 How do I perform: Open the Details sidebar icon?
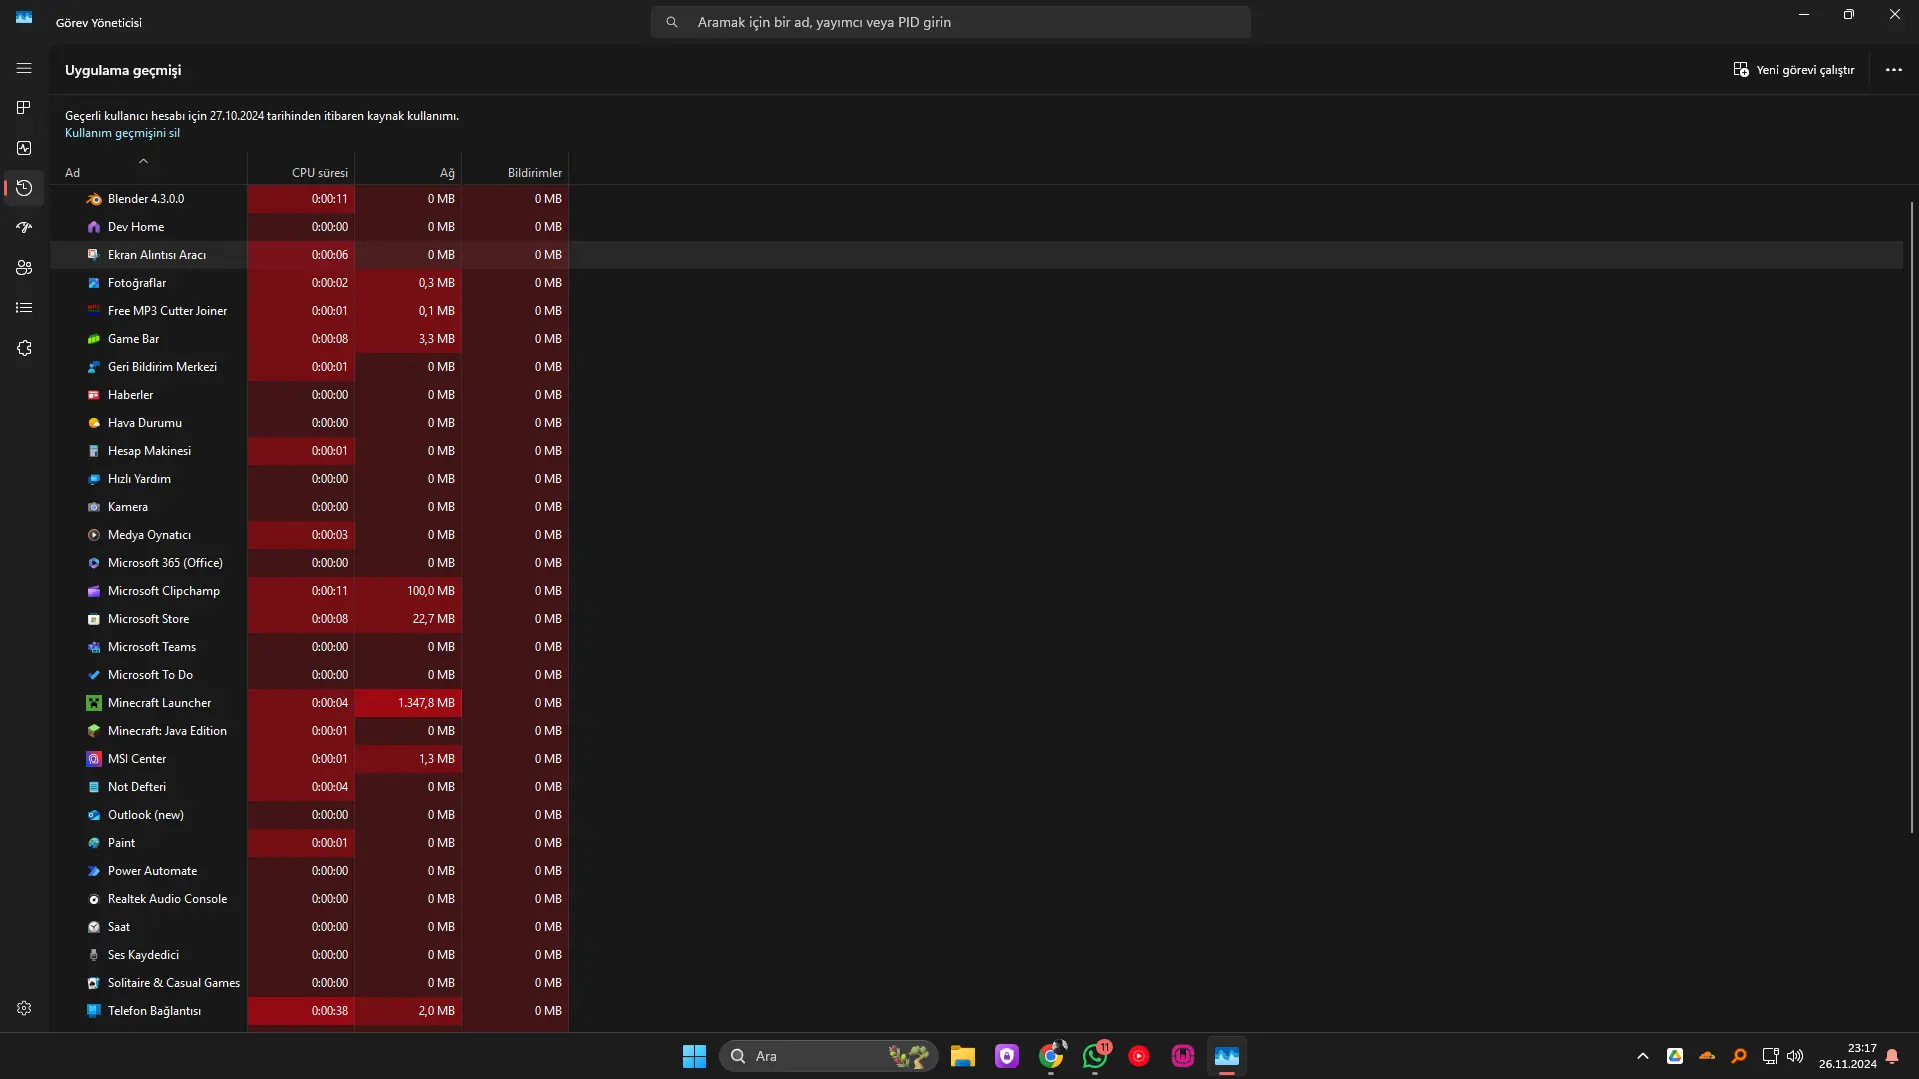24,308
